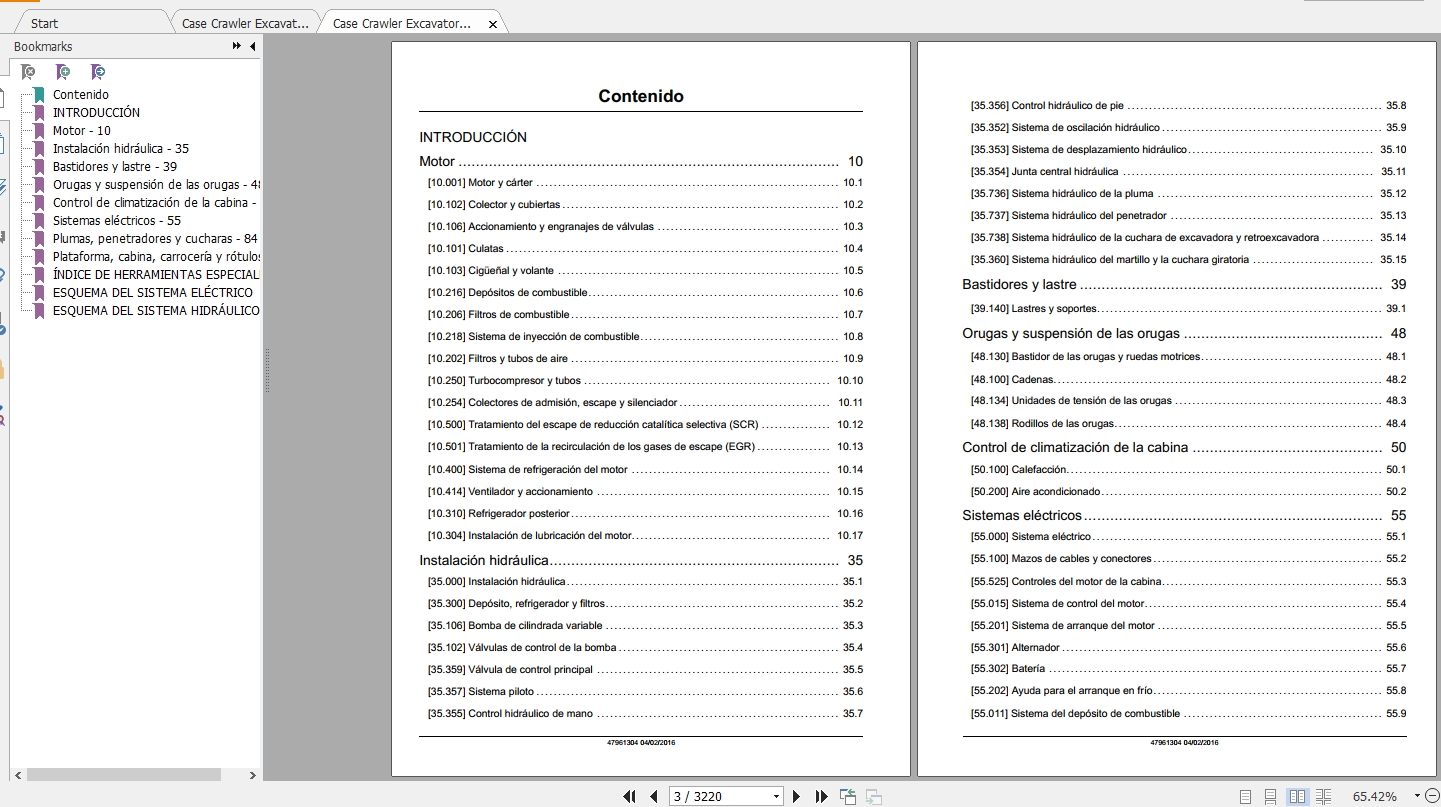Image resolution: width=1441 pixels, height=807 pixels.
Task: Add new bookmark with the plus icon
Action: click(63, 72)
